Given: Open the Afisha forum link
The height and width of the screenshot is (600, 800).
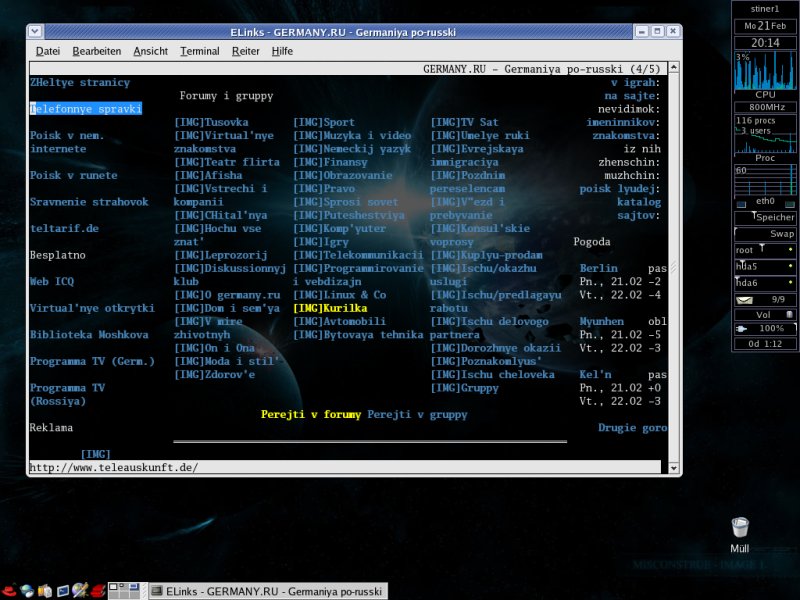Looking at the screenshot, I should (x=208, y=176).
